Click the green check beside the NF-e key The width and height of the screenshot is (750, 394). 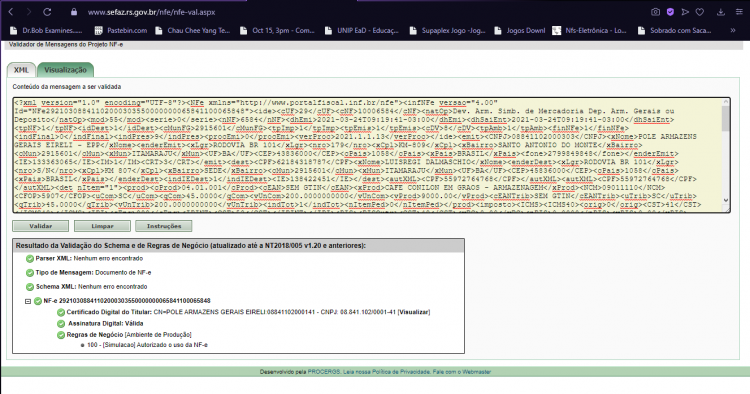pos(38,301)
